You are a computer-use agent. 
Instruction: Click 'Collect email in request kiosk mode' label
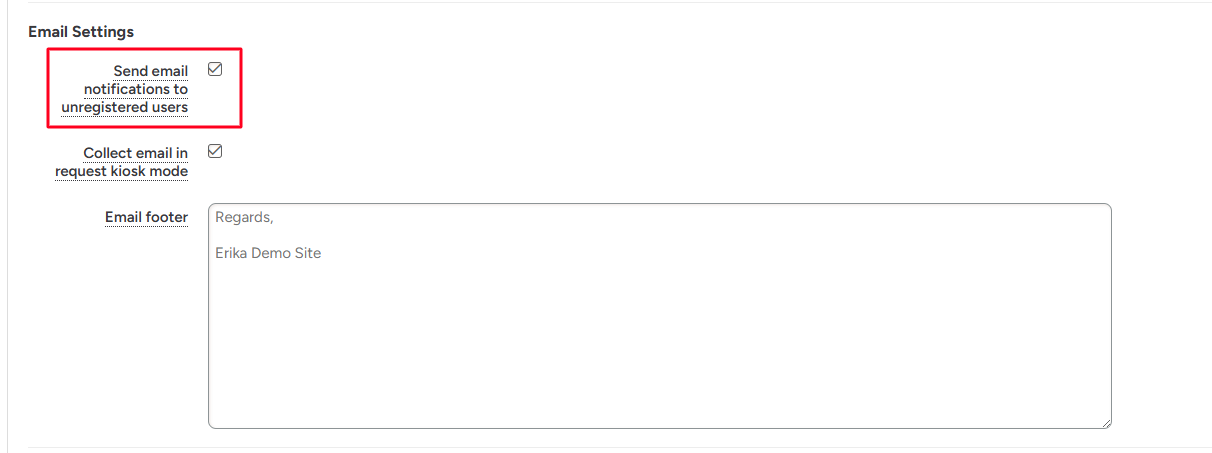121,162
